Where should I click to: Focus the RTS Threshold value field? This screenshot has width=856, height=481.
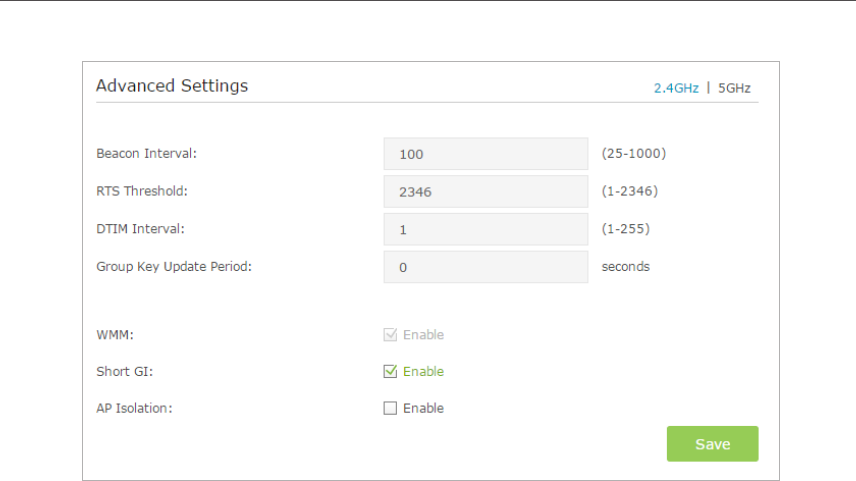coord(485,191)
